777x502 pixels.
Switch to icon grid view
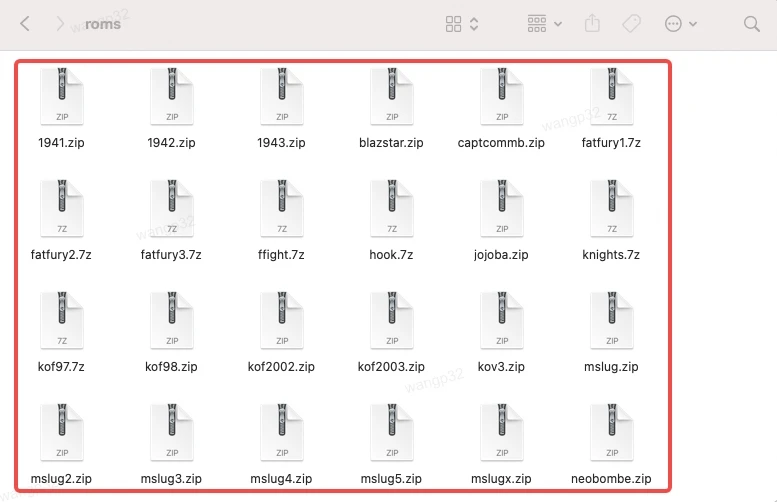point(453,24)
